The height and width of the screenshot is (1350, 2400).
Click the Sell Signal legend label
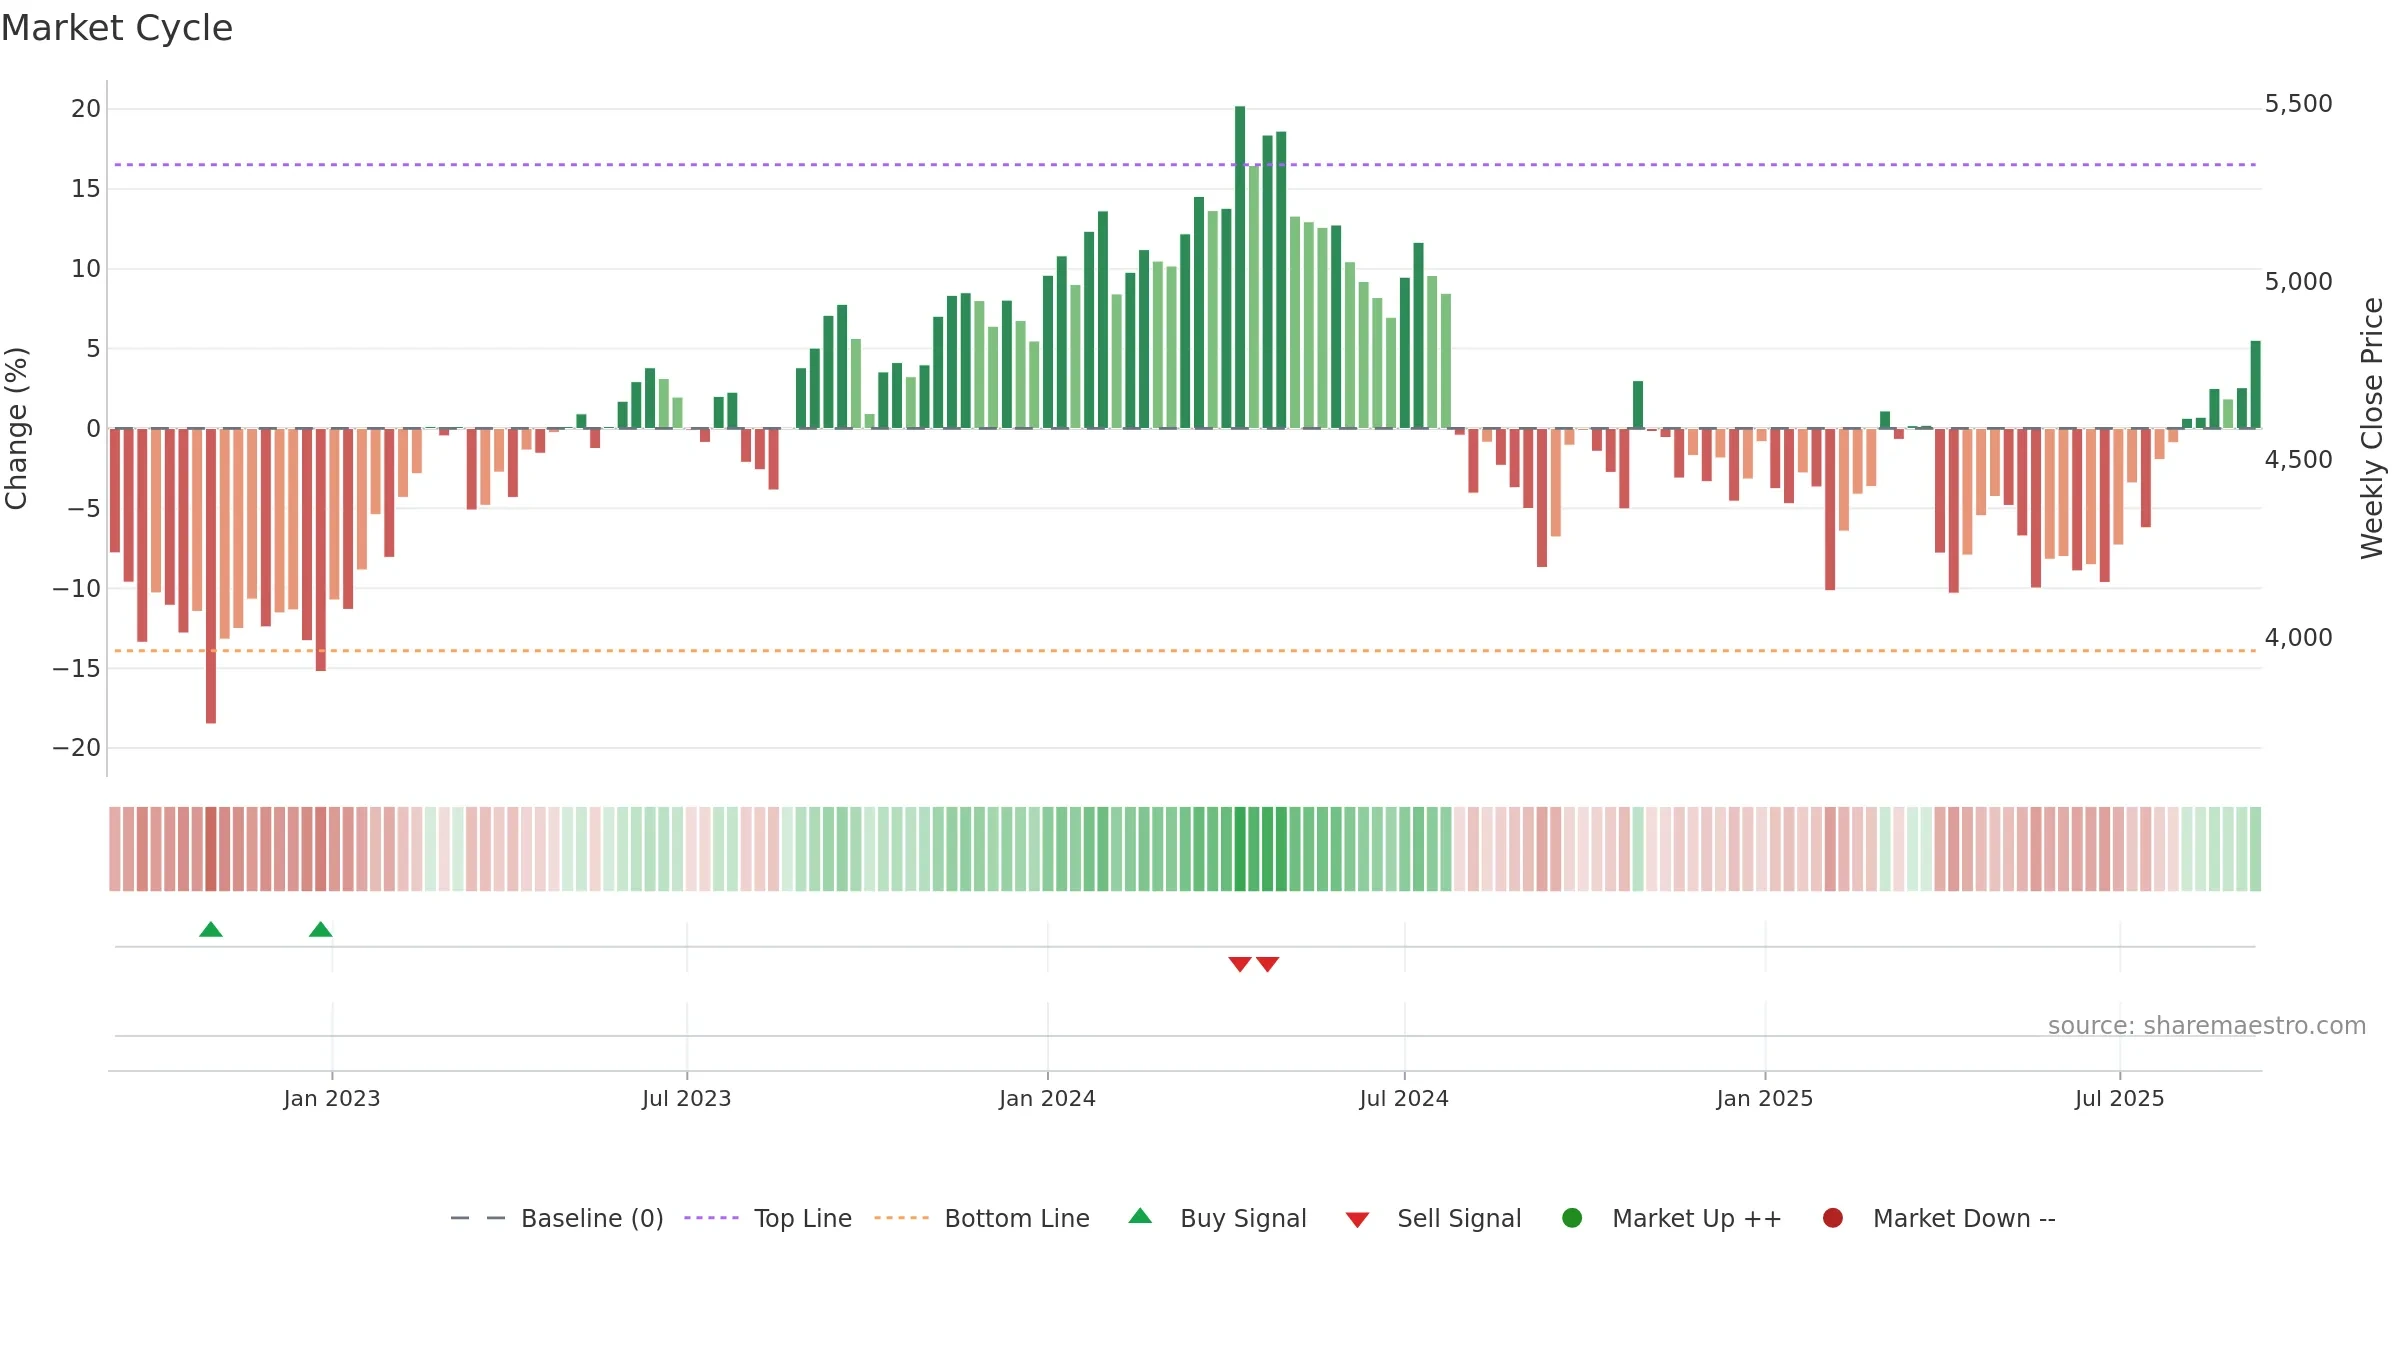[1459, 1218]
